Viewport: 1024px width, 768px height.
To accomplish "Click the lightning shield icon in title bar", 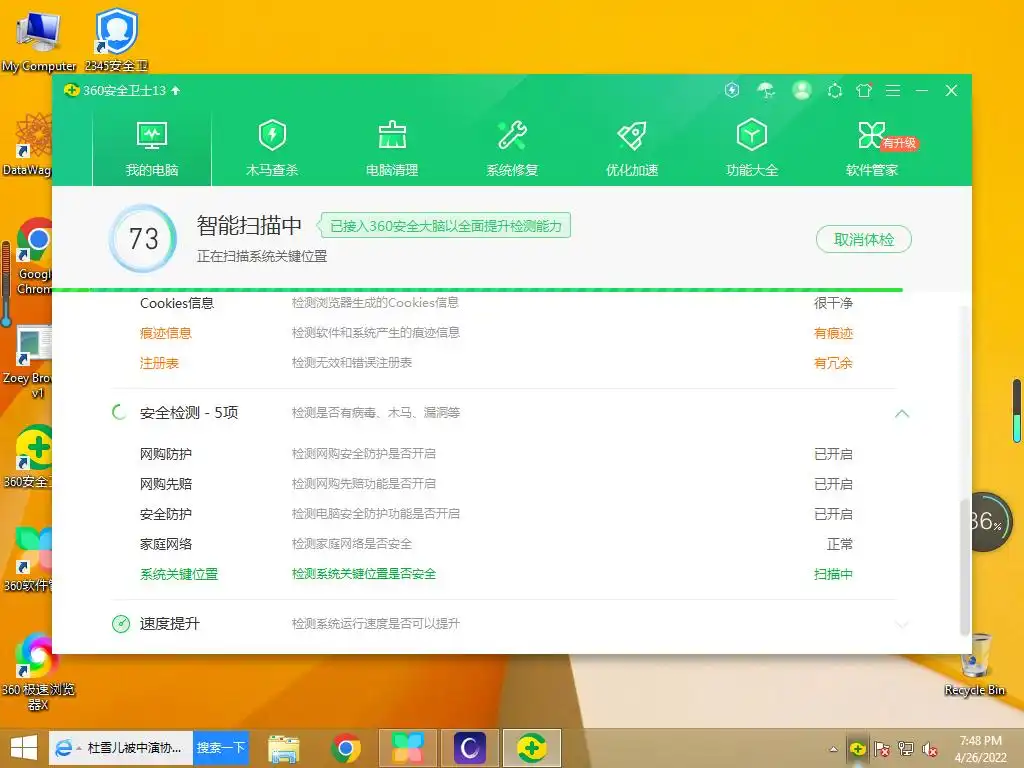I will pos(732,90).
